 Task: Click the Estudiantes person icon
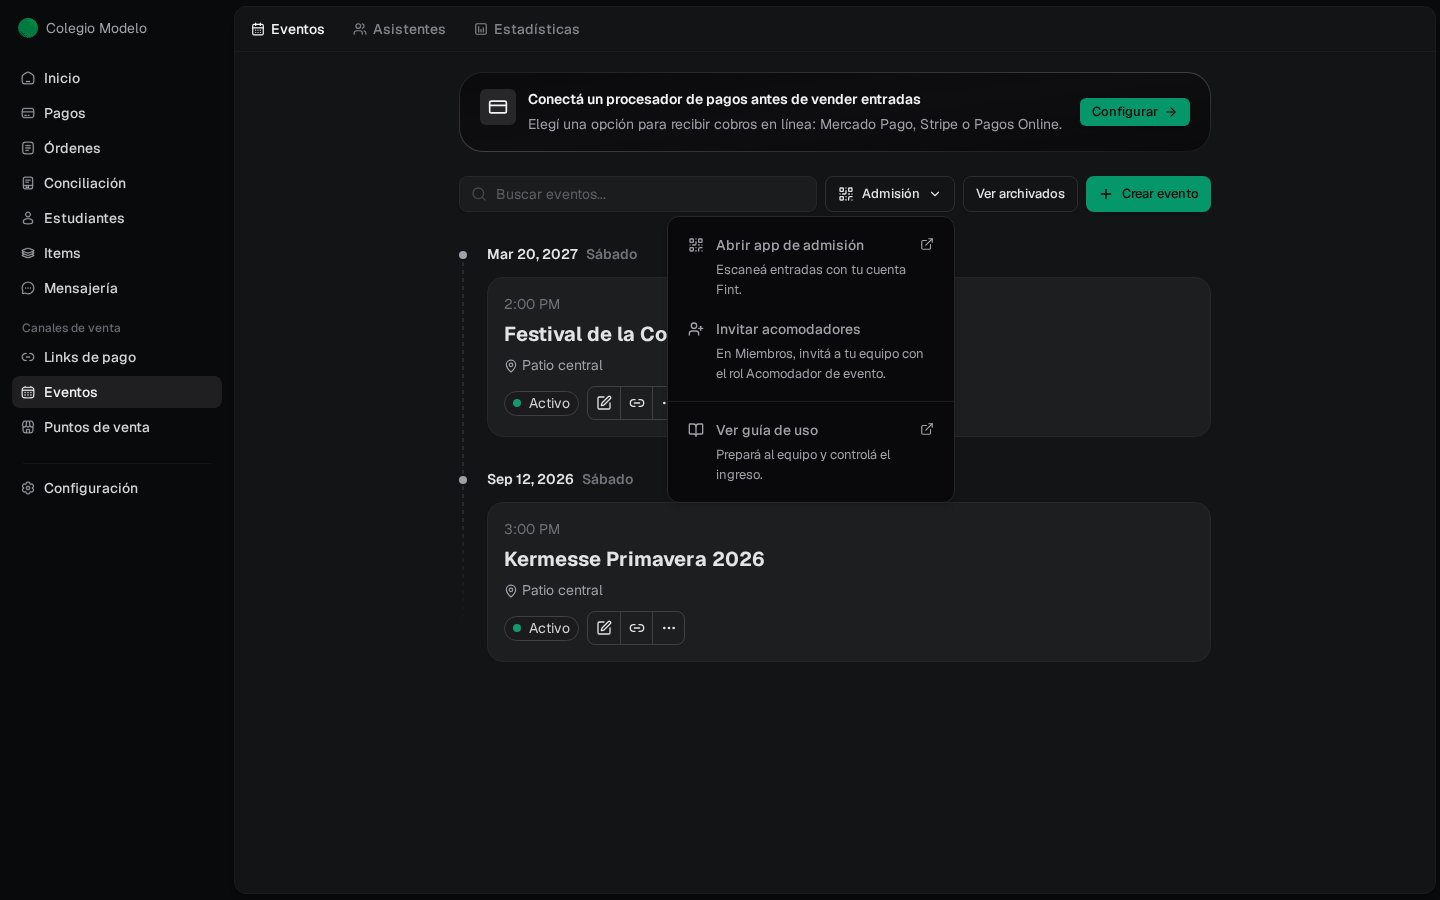click(28, 218)
